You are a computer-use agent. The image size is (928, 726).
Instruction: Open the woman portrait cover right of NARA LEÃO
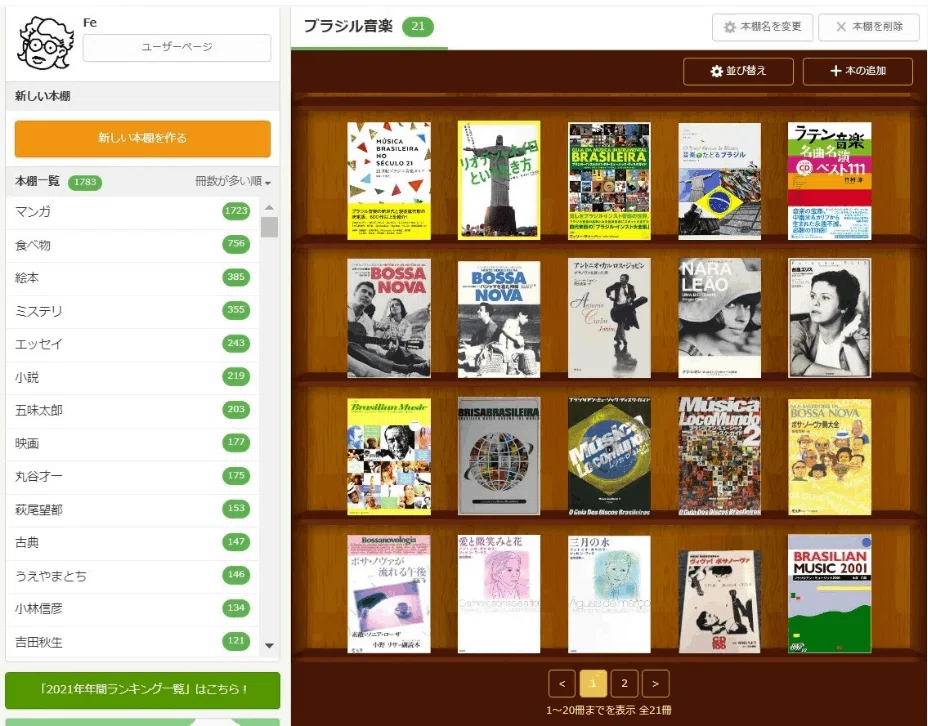coord(829,318)
